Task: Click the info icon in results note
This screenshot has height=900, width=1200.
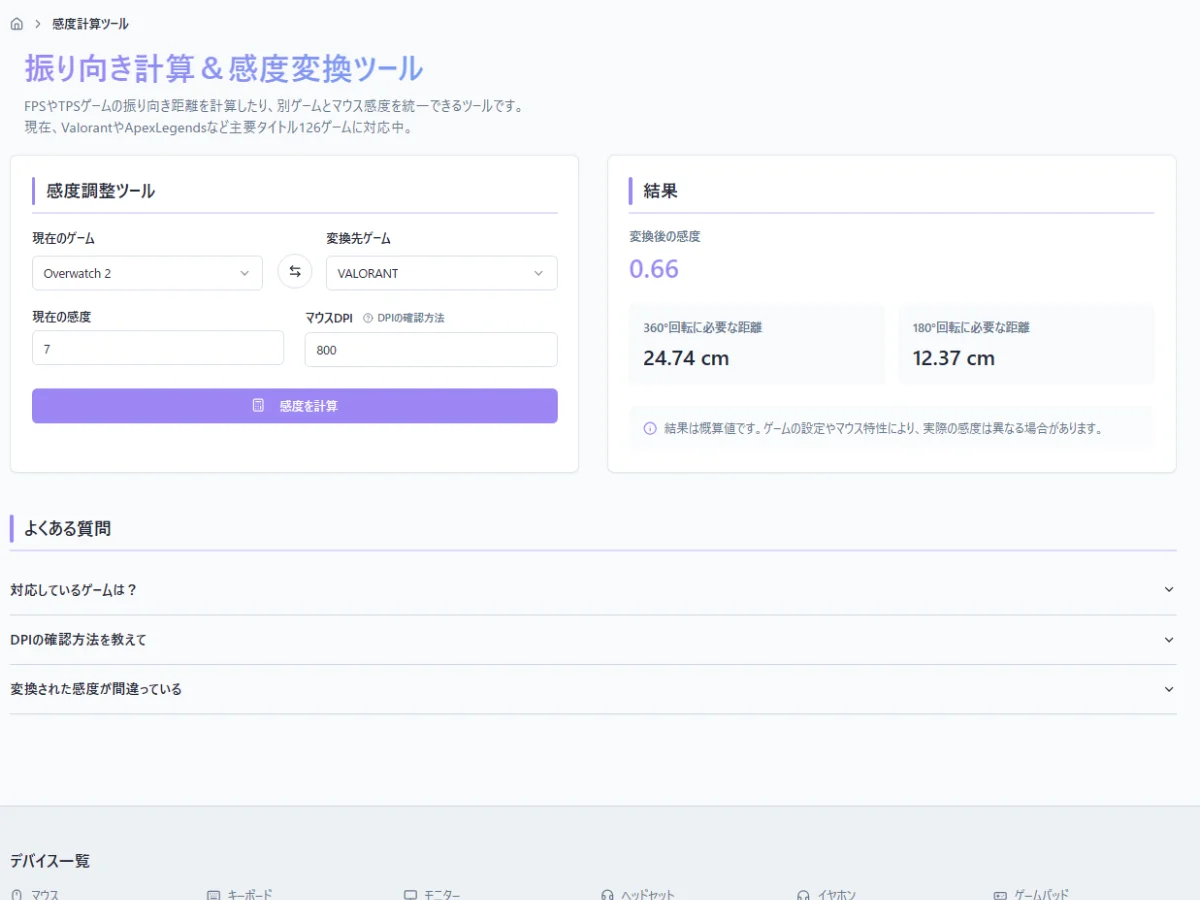Action: [x=650, y=428]
